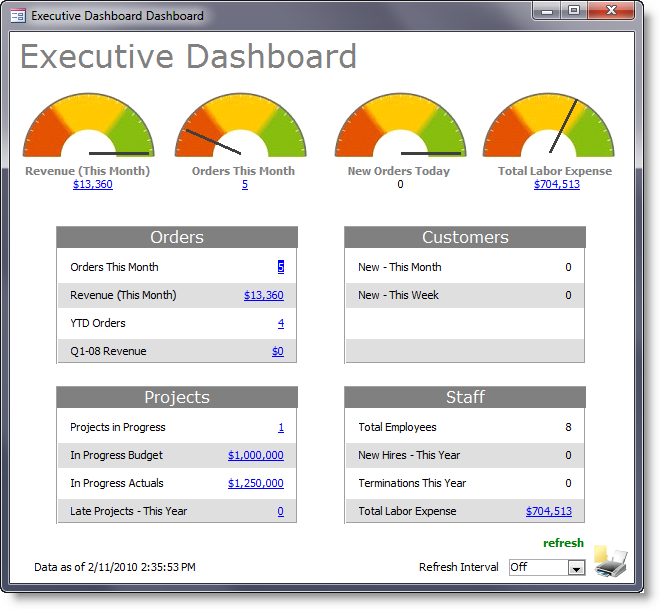Click the $704,513 link under labor gauge
Viewport: 660px width, 609px height.
[556, 184]
